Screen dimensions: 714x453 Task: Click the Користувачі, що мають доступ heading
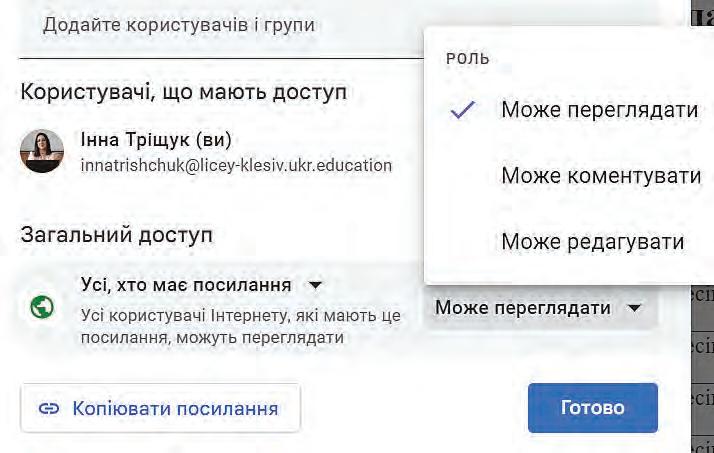tap(184, 92)
